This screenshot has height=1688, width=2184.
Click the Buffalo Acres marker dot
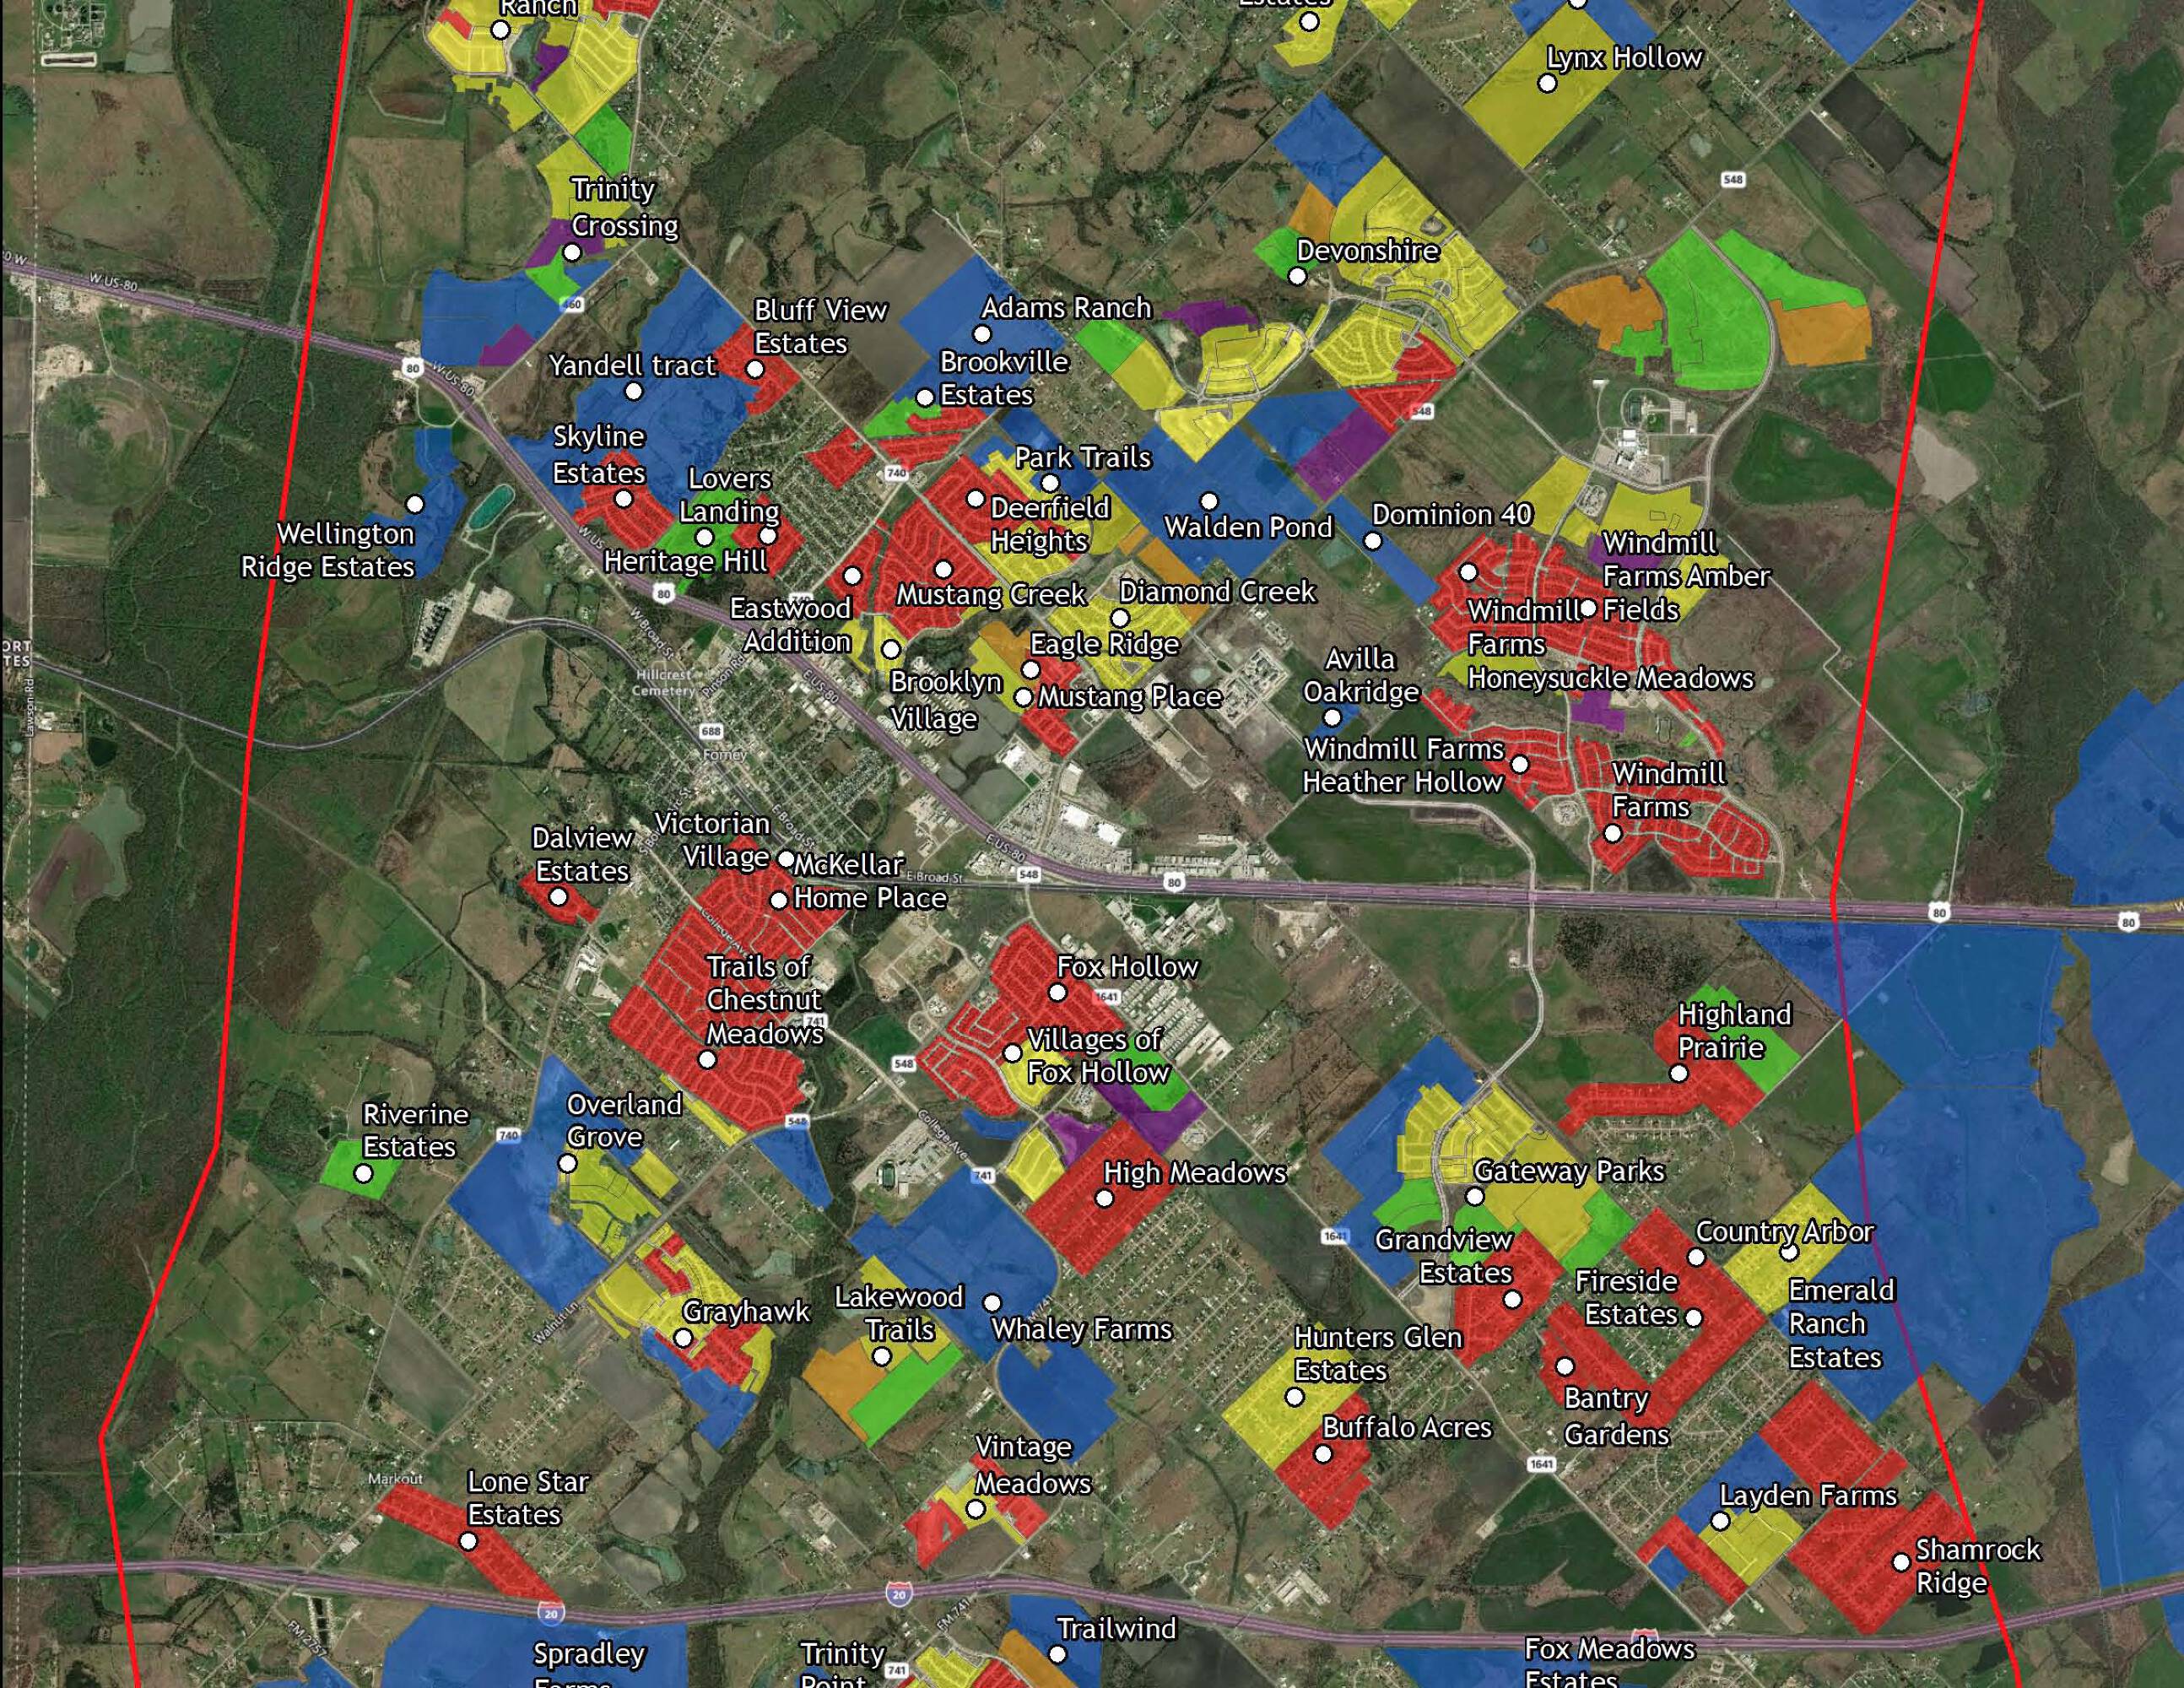(1323, 1455)
